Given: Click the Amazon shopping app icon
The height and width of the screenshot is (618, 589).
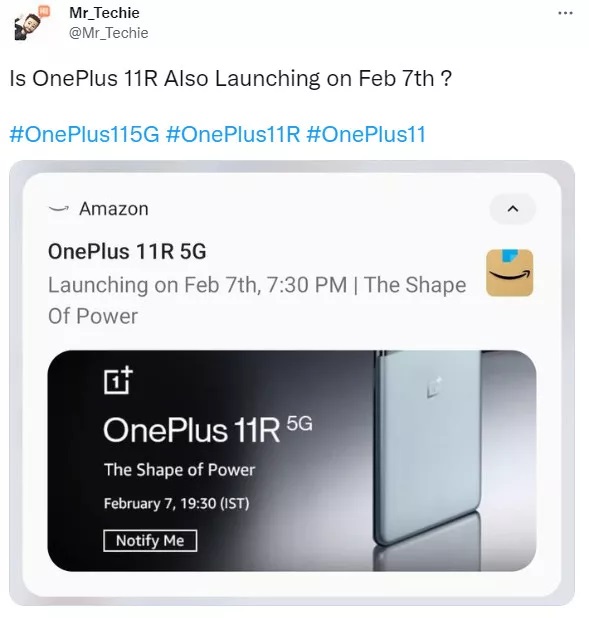Looking at the screenshot, I should 509,272.
